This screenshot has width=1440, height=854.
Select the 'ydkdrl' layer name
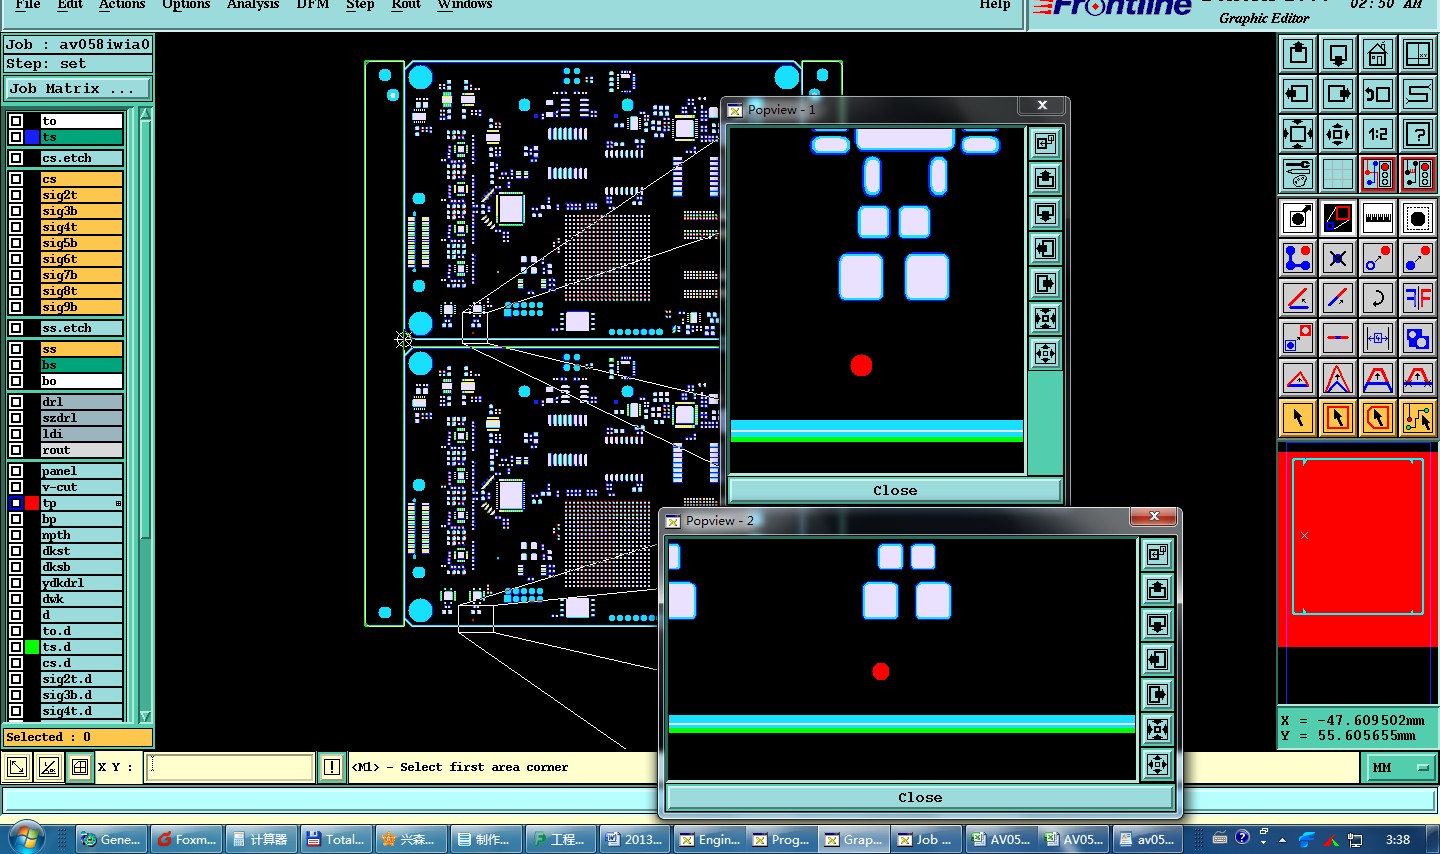[81, 583]
